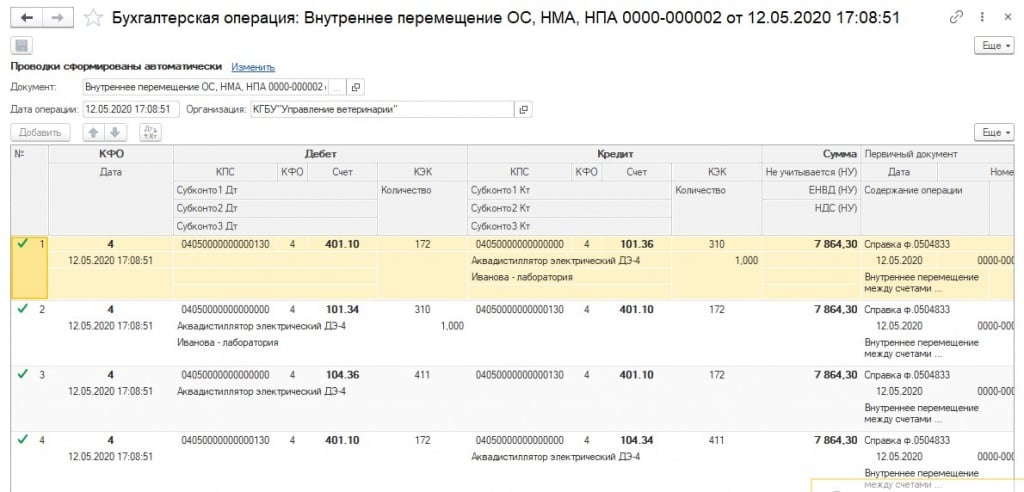Select document field ellipsis button
The width and height of the screenshot is (1024, 492).
pyautogui.click(x=337, y=87)
